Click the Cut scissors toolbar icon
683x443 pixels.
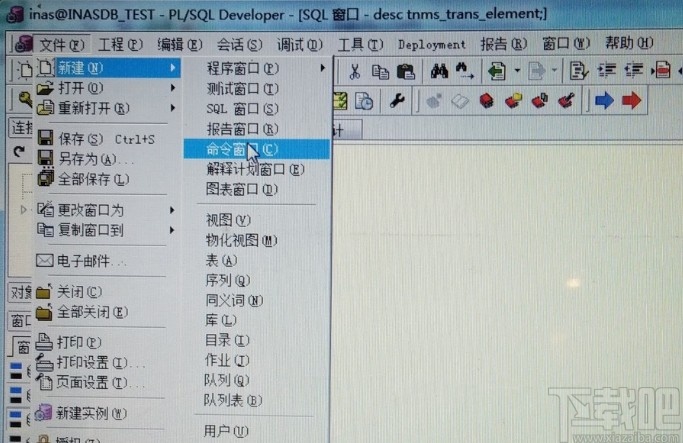click(x=355, y=71)
